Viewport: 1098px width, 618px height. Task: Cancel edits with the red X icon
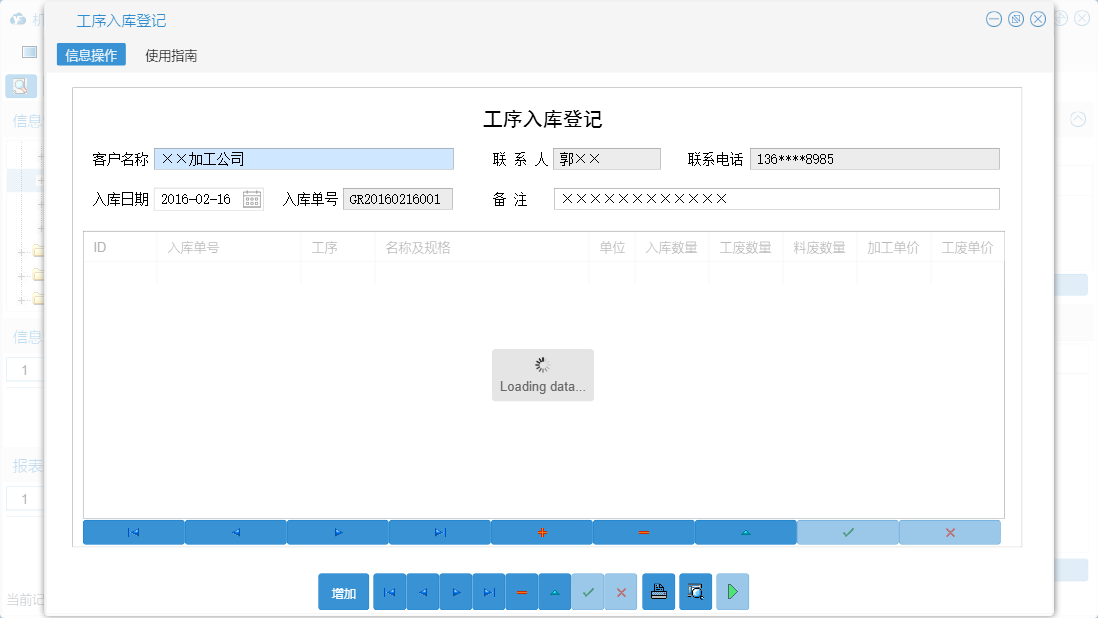pos(621,591)
